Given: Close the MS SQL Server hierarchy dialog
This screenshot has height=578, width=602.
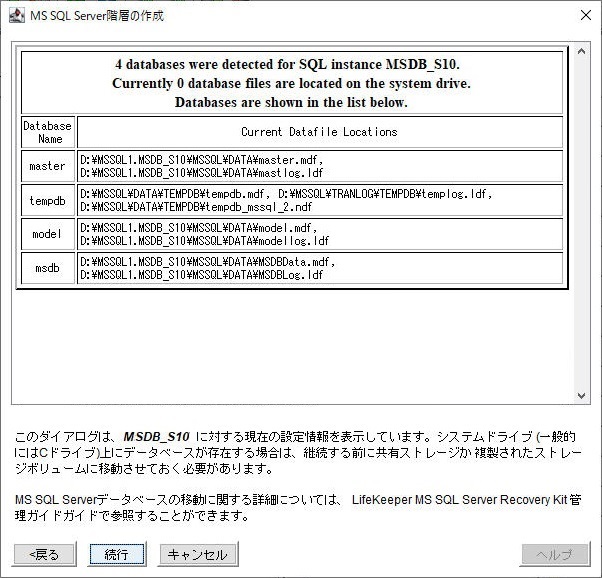Looking at the screenshot, I should (585, 15).
